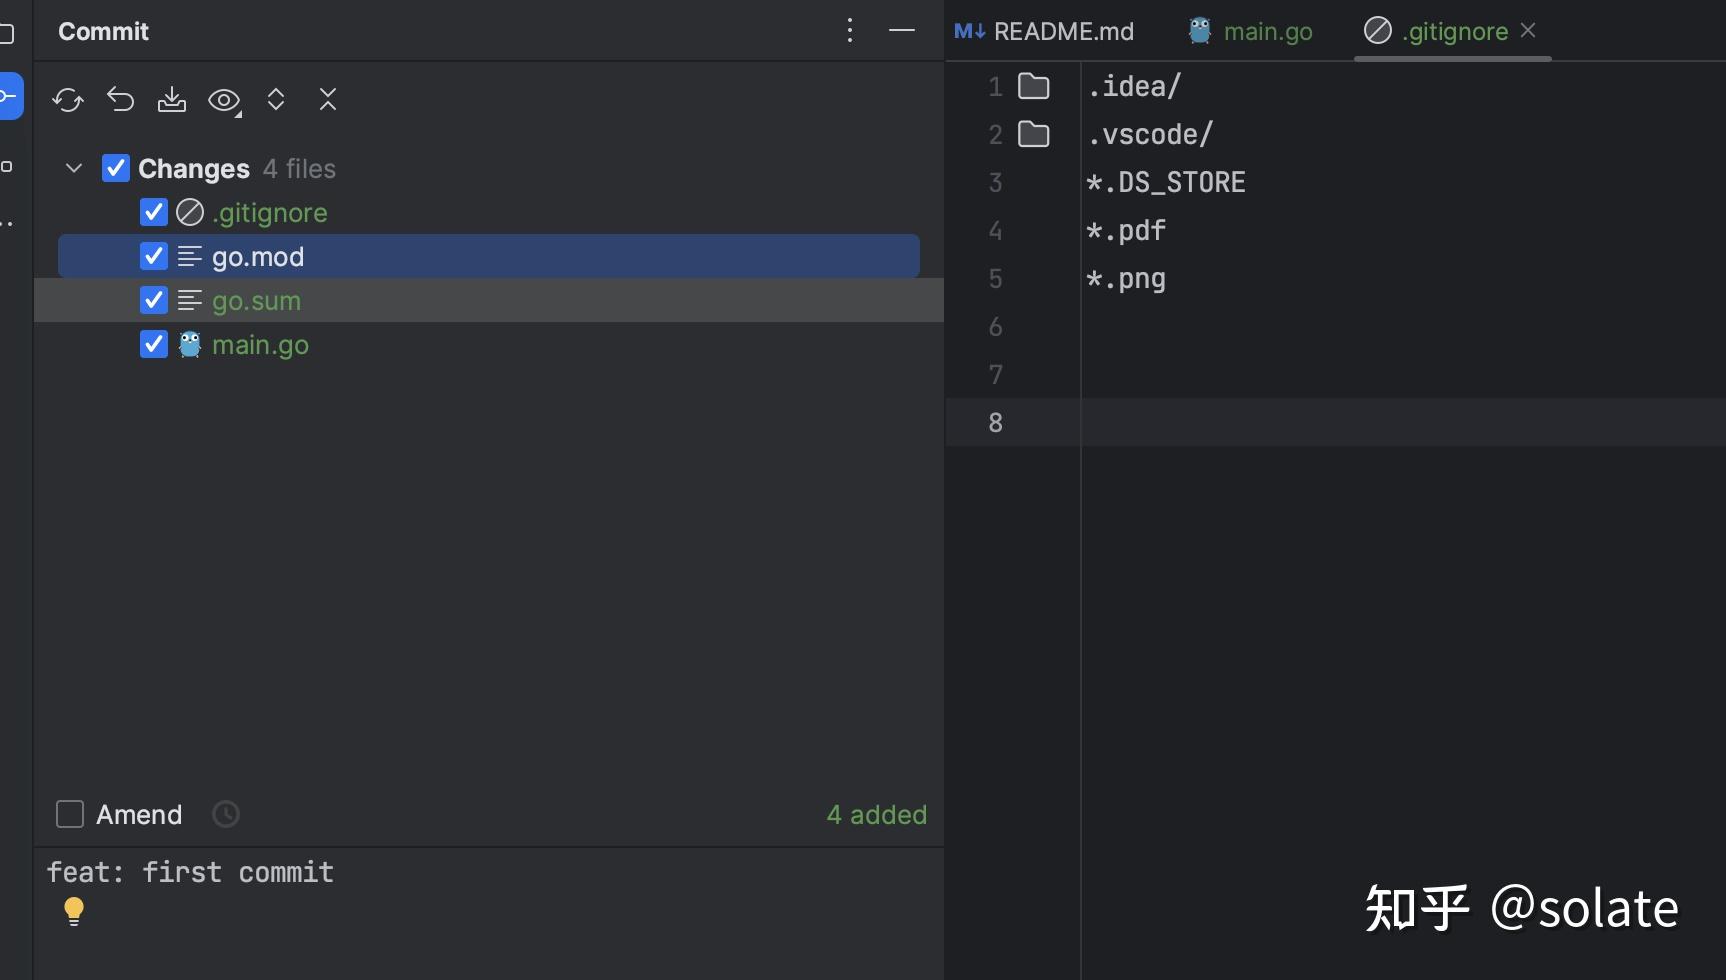The image size is (1726, 980).
Task: Collapse the Changes tree node
Action: point(74,168)
